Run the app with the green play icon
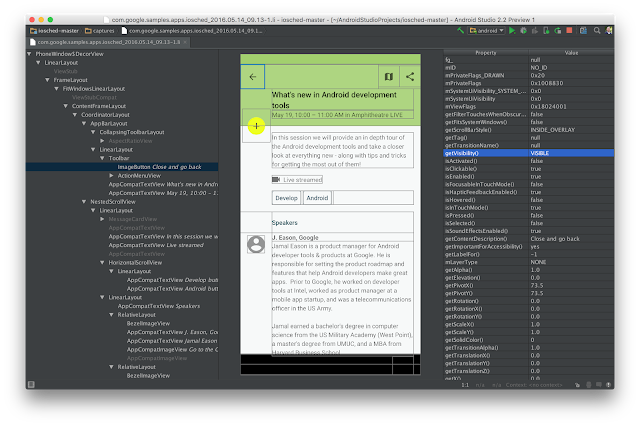 click(x=512, y=31)
